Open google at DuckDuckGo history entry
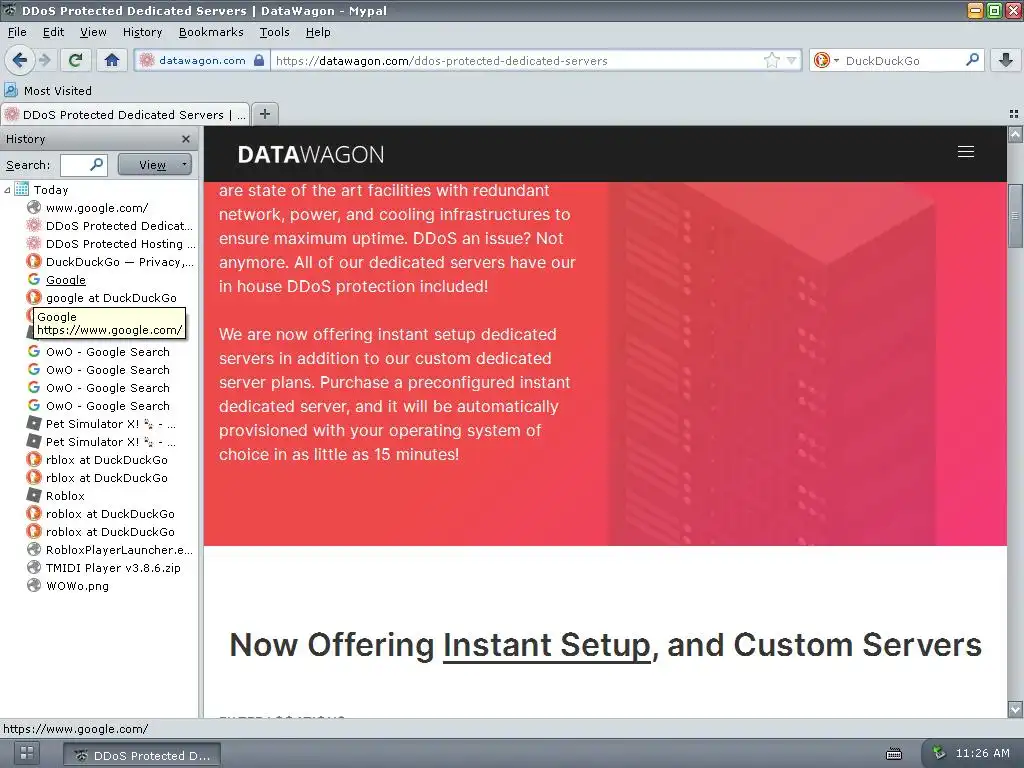The image size is (1024, 768). point(102,298)
